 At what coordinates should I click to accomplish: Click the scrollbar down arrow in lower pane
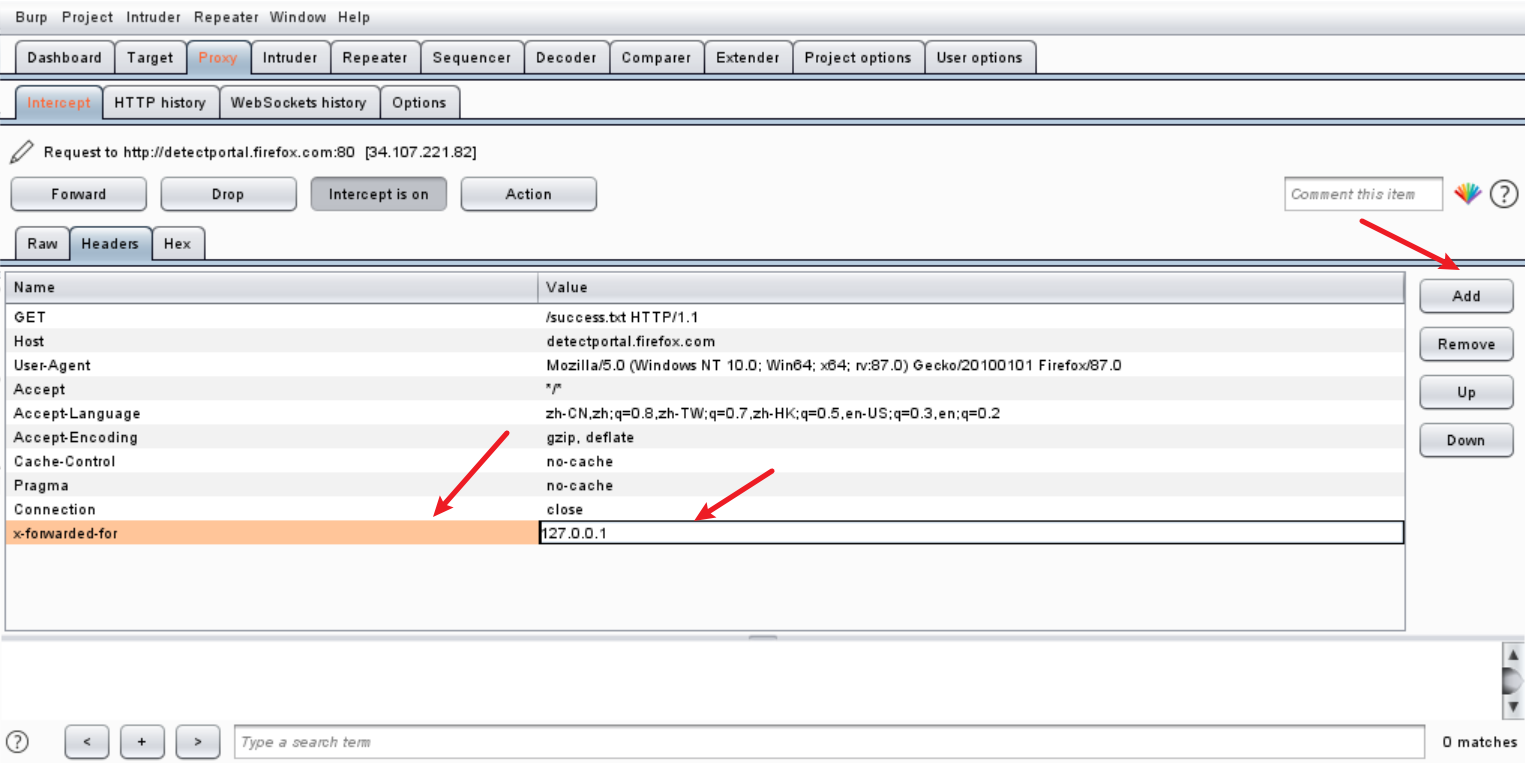pos(1513,707)
